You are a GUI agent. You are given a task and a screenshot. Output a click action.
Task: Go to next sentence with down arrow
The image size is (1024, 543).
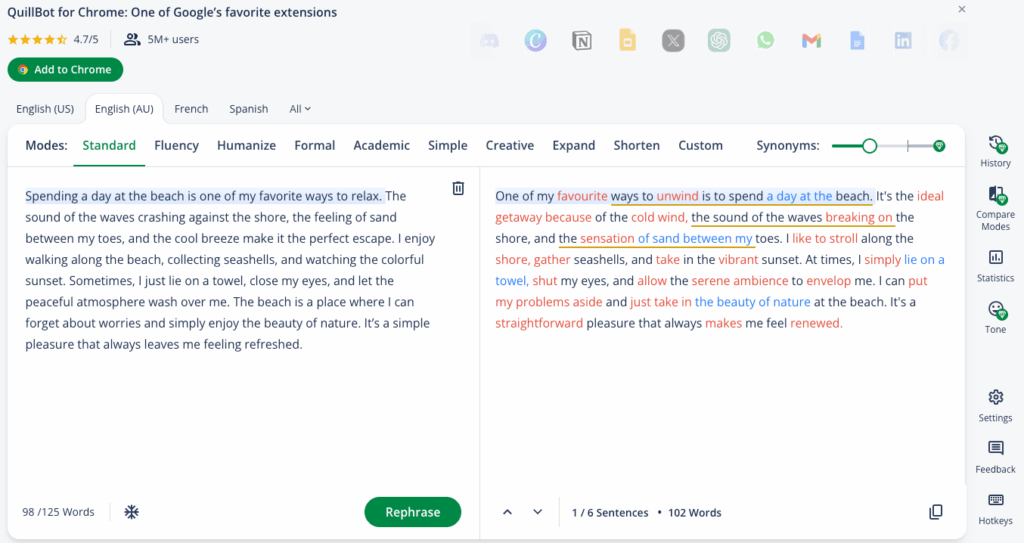point(537,512)
